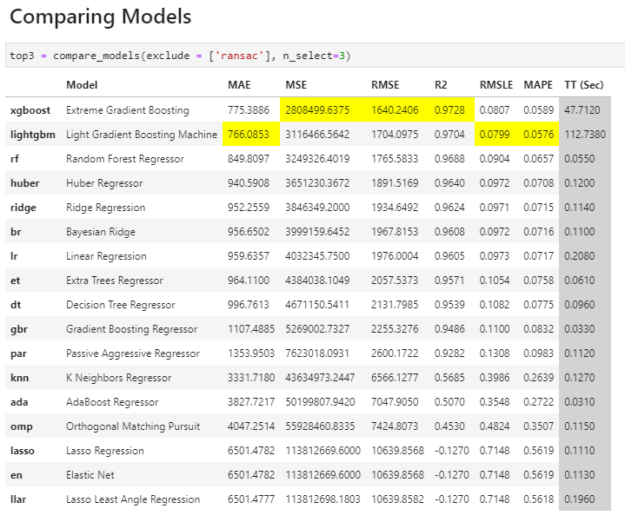The width and height of the screenshot is (625, 522).
Task: Click highlighted RMSLE value 0.0799
Action: 494,135
